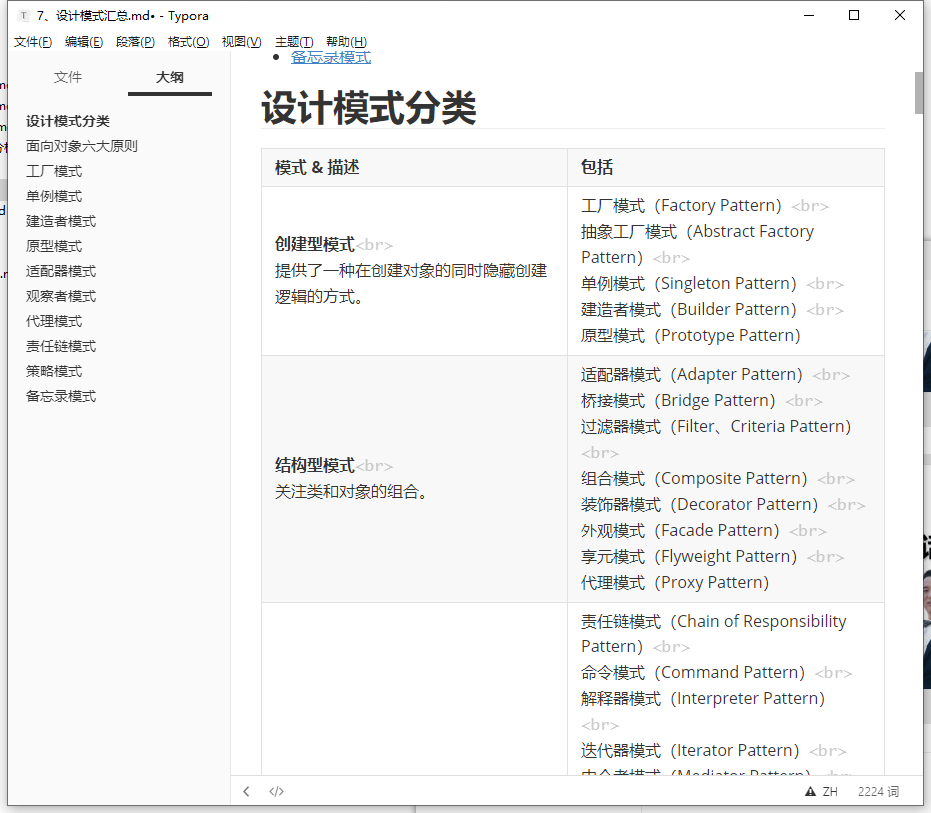Jump to 责任链模式 in the outline
The width and height of the screenshot is (931, 813).
click(61, 346)
